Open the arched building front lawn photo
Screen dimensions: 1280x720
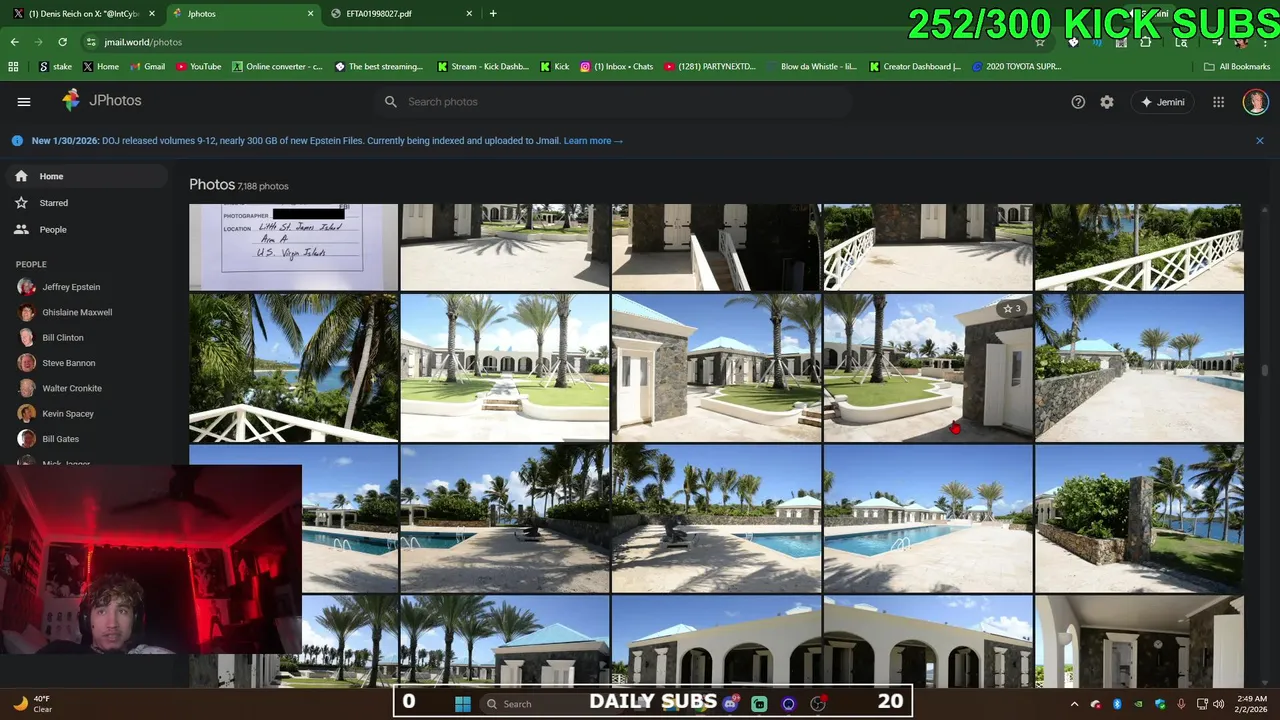[505, 367]
